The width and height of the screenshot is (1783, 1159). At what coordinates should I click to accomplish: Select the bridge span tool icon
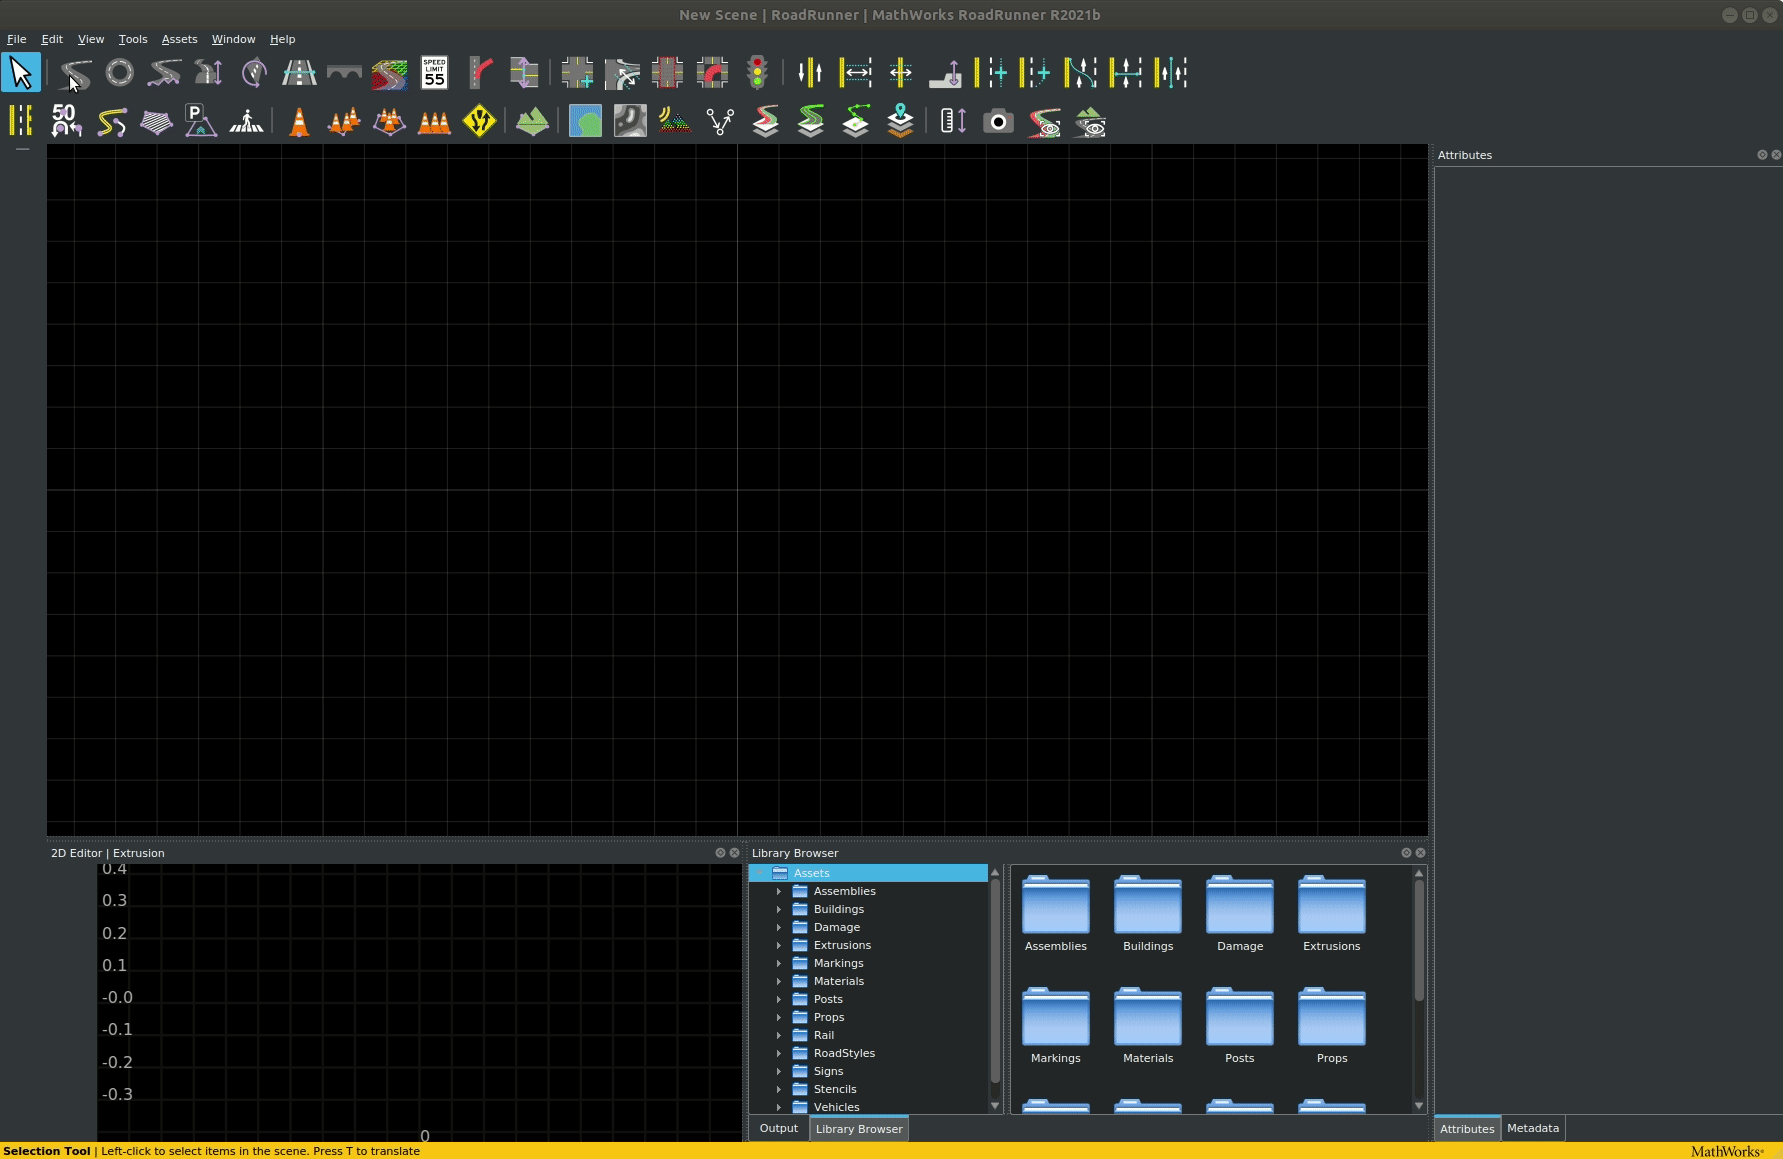click(344, 73)
